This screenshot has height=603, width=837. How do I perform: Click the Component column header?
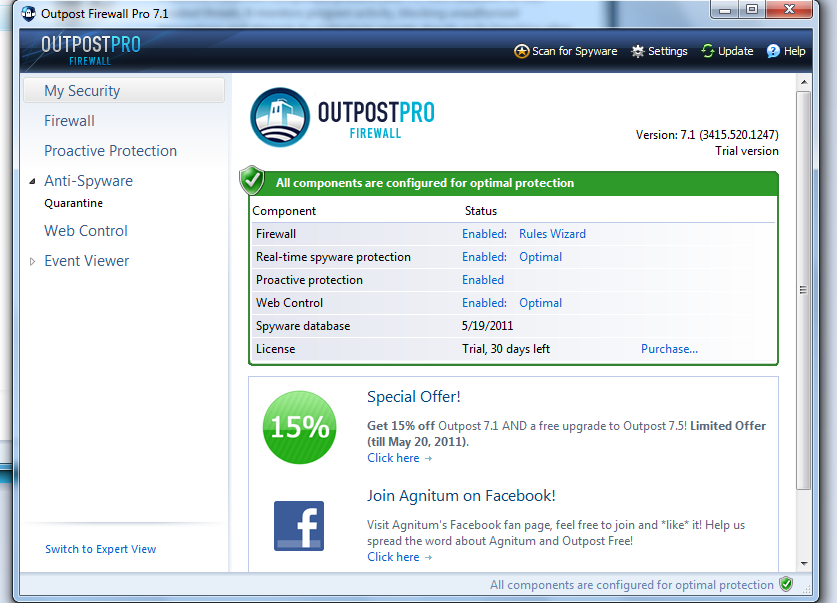click(284, 211)
